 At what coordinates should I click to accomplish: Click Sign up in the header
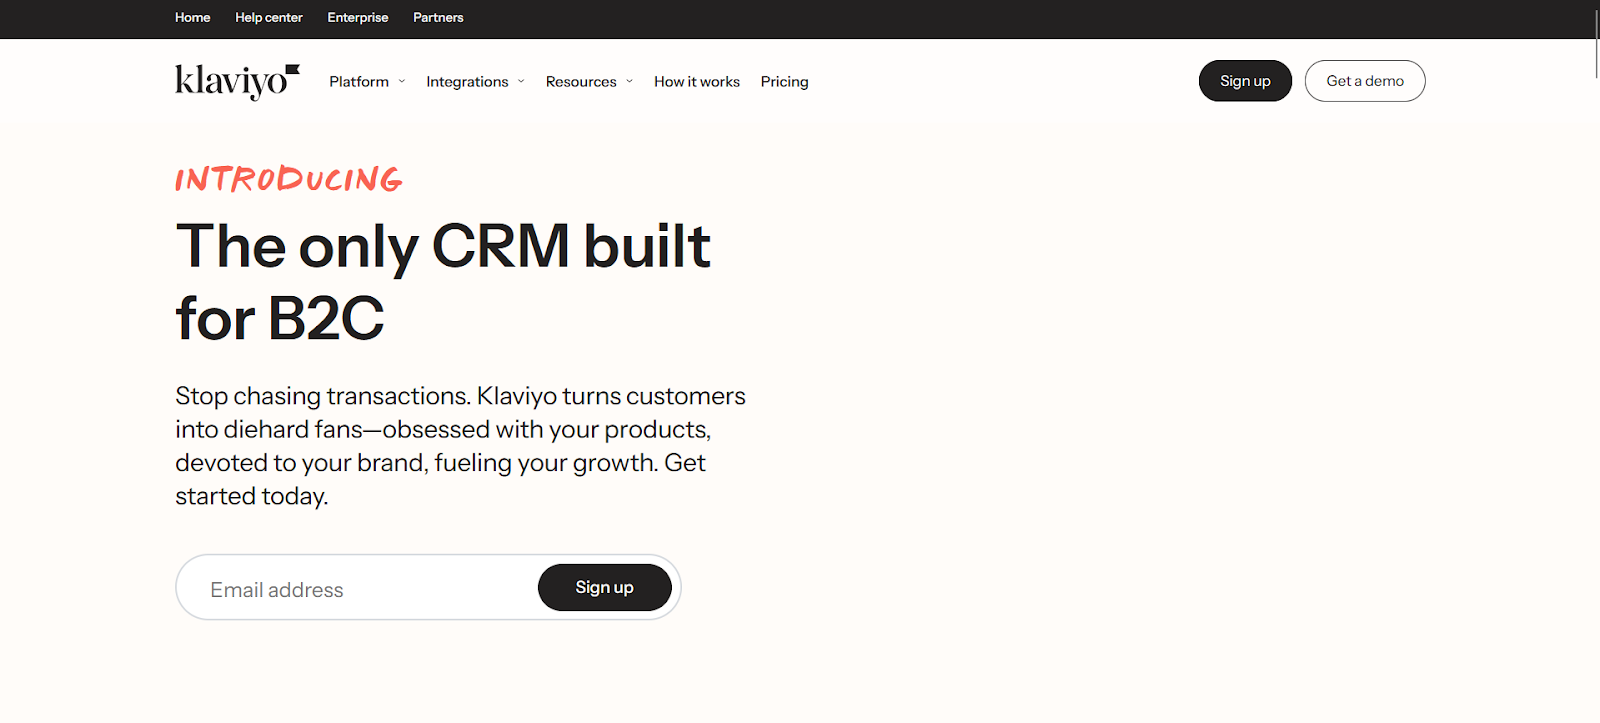pyautogui.click(x=1245, y=81)
